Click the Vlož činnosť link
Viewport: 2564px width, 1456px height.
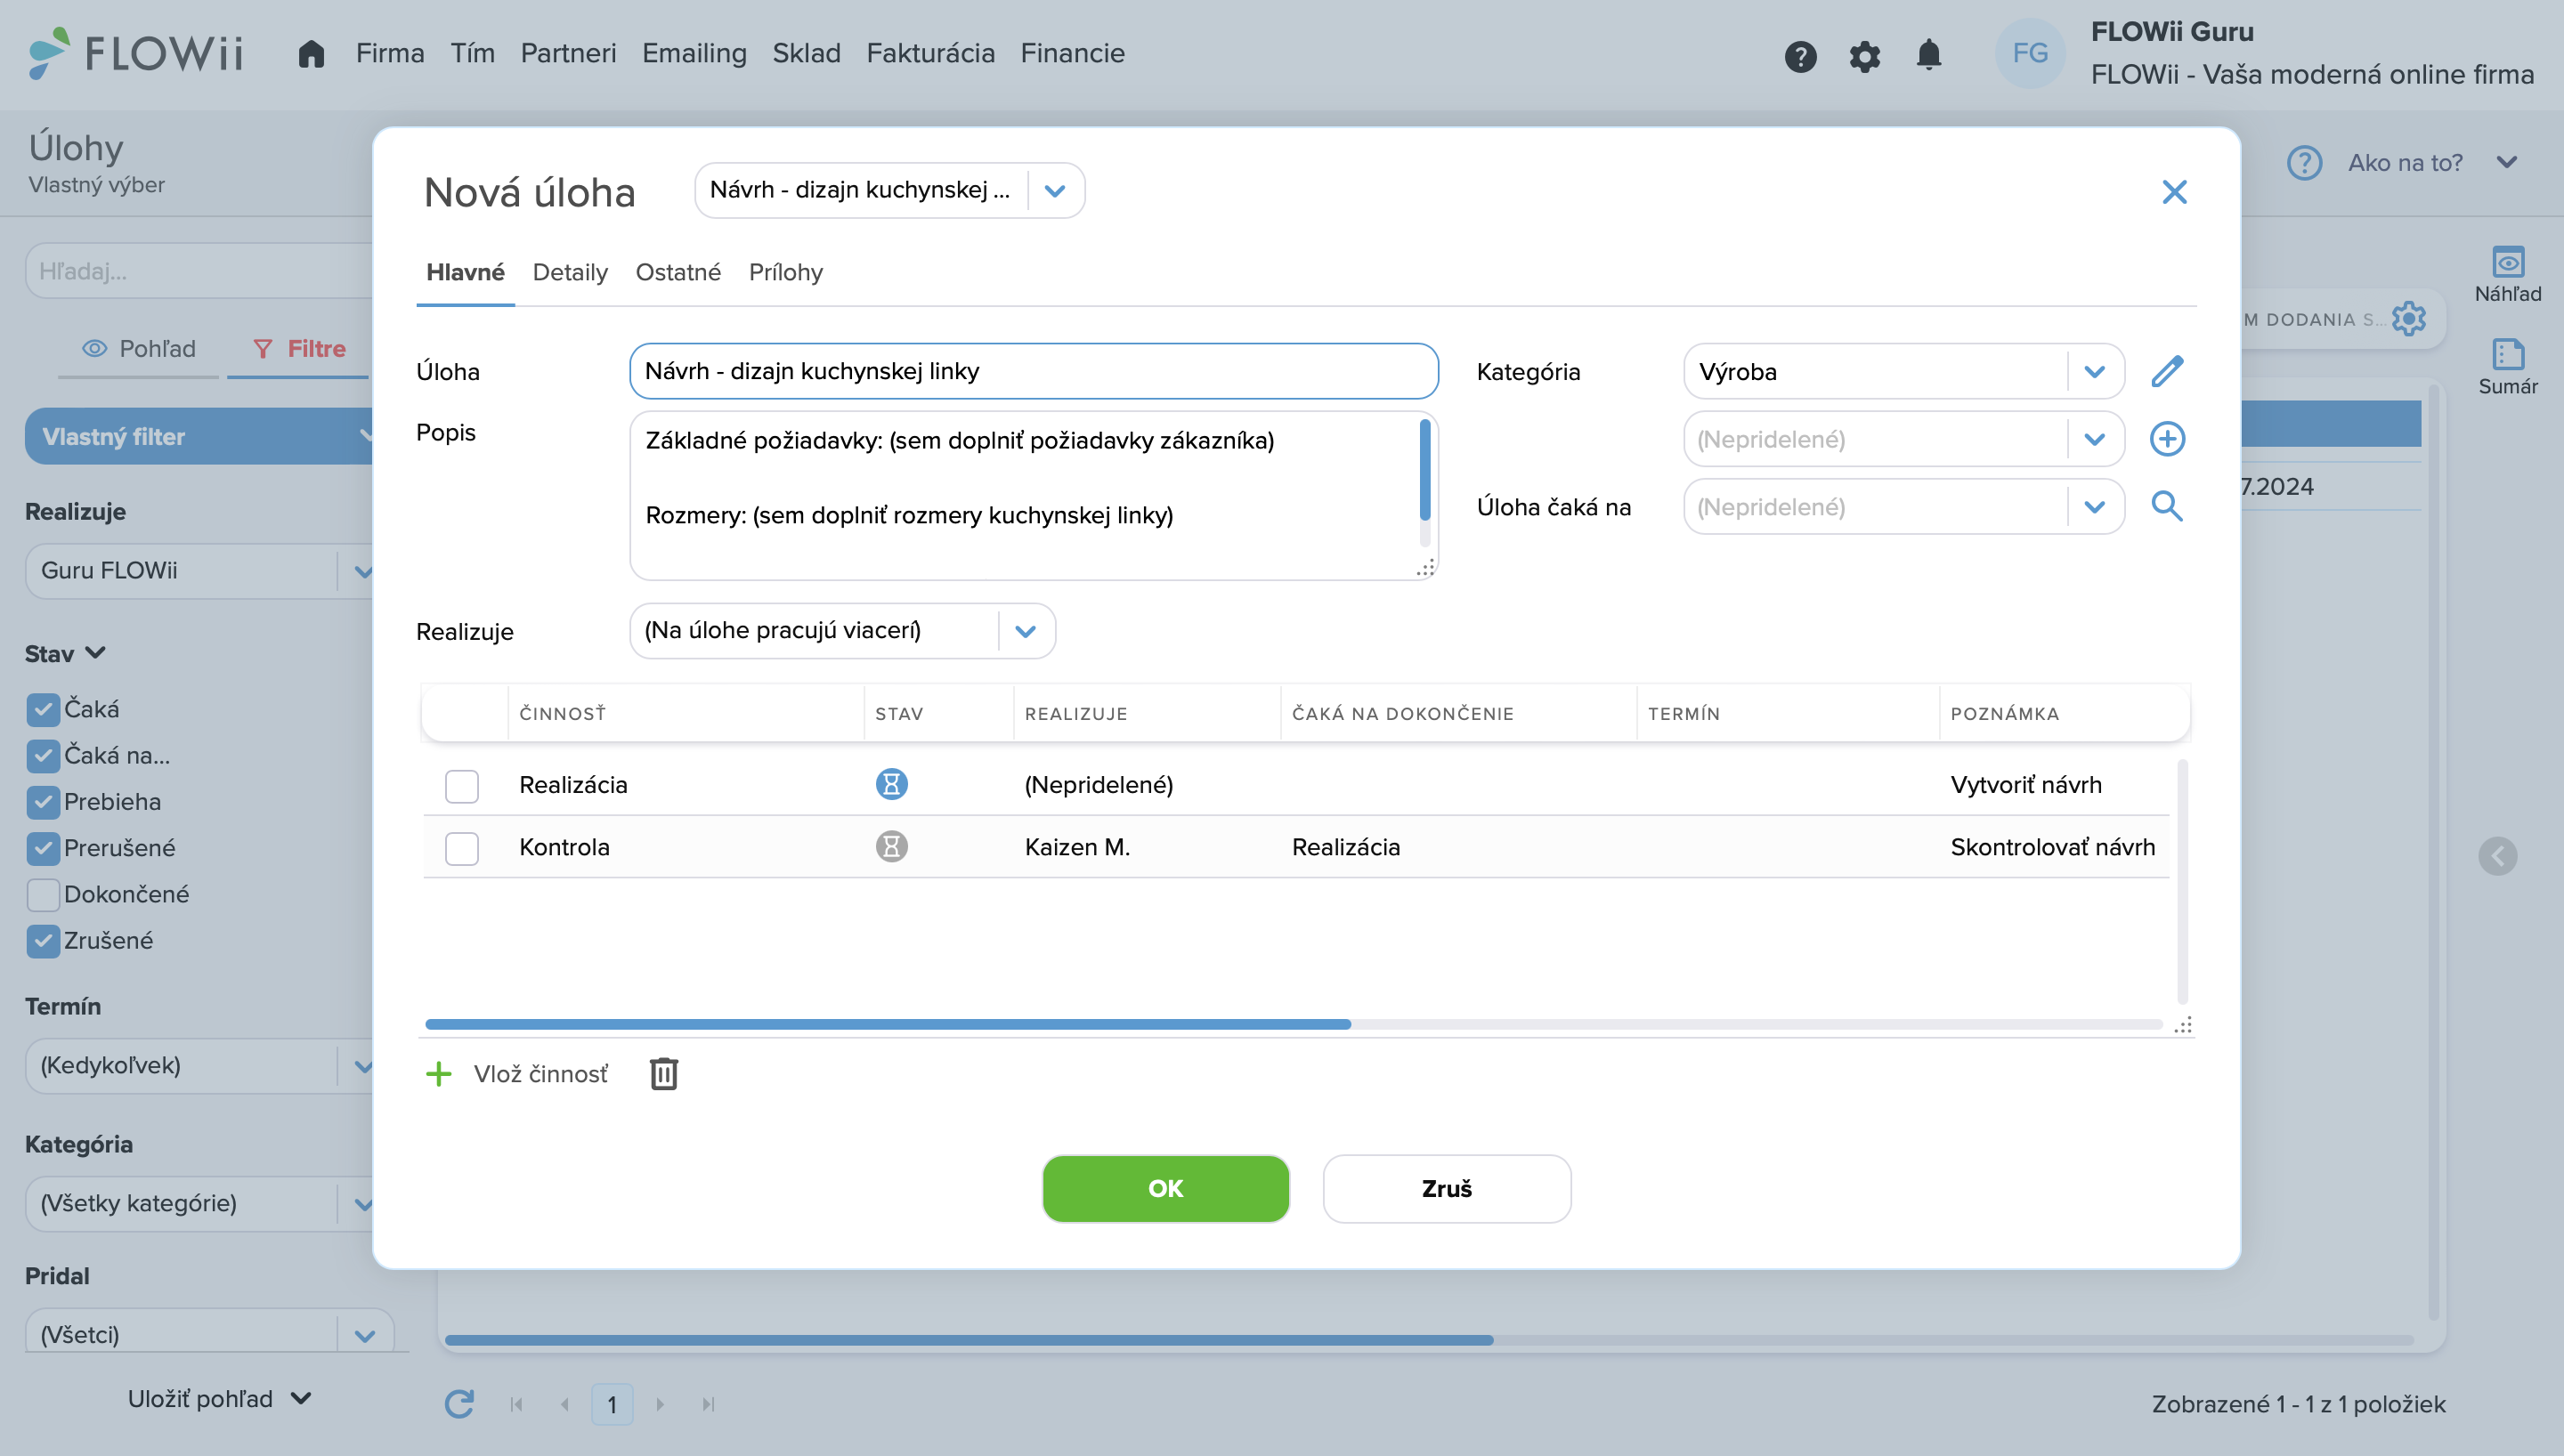click(540, 1074)
